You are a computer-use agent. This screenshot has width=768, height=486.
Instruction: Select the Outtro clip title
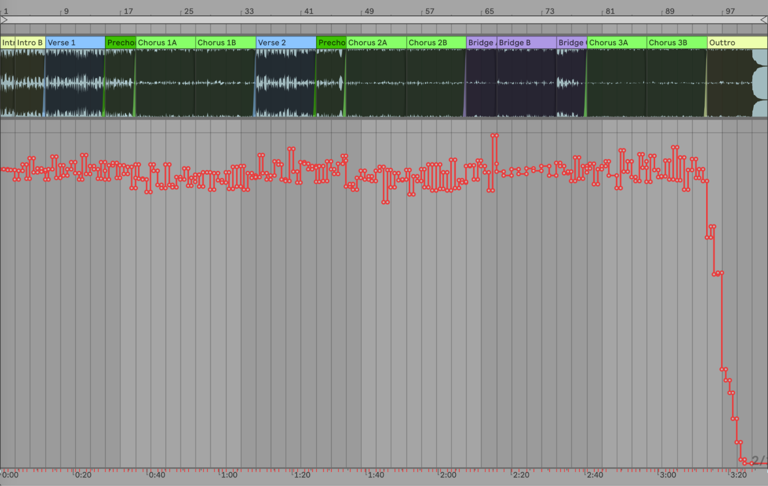point(728,43)
